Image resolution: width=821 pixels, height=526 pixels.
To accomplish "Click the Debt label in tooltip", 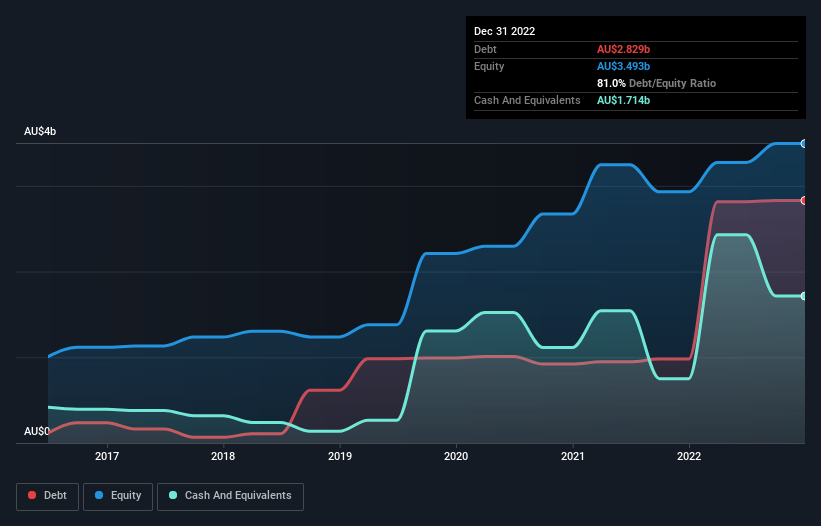I will (485, 49).
